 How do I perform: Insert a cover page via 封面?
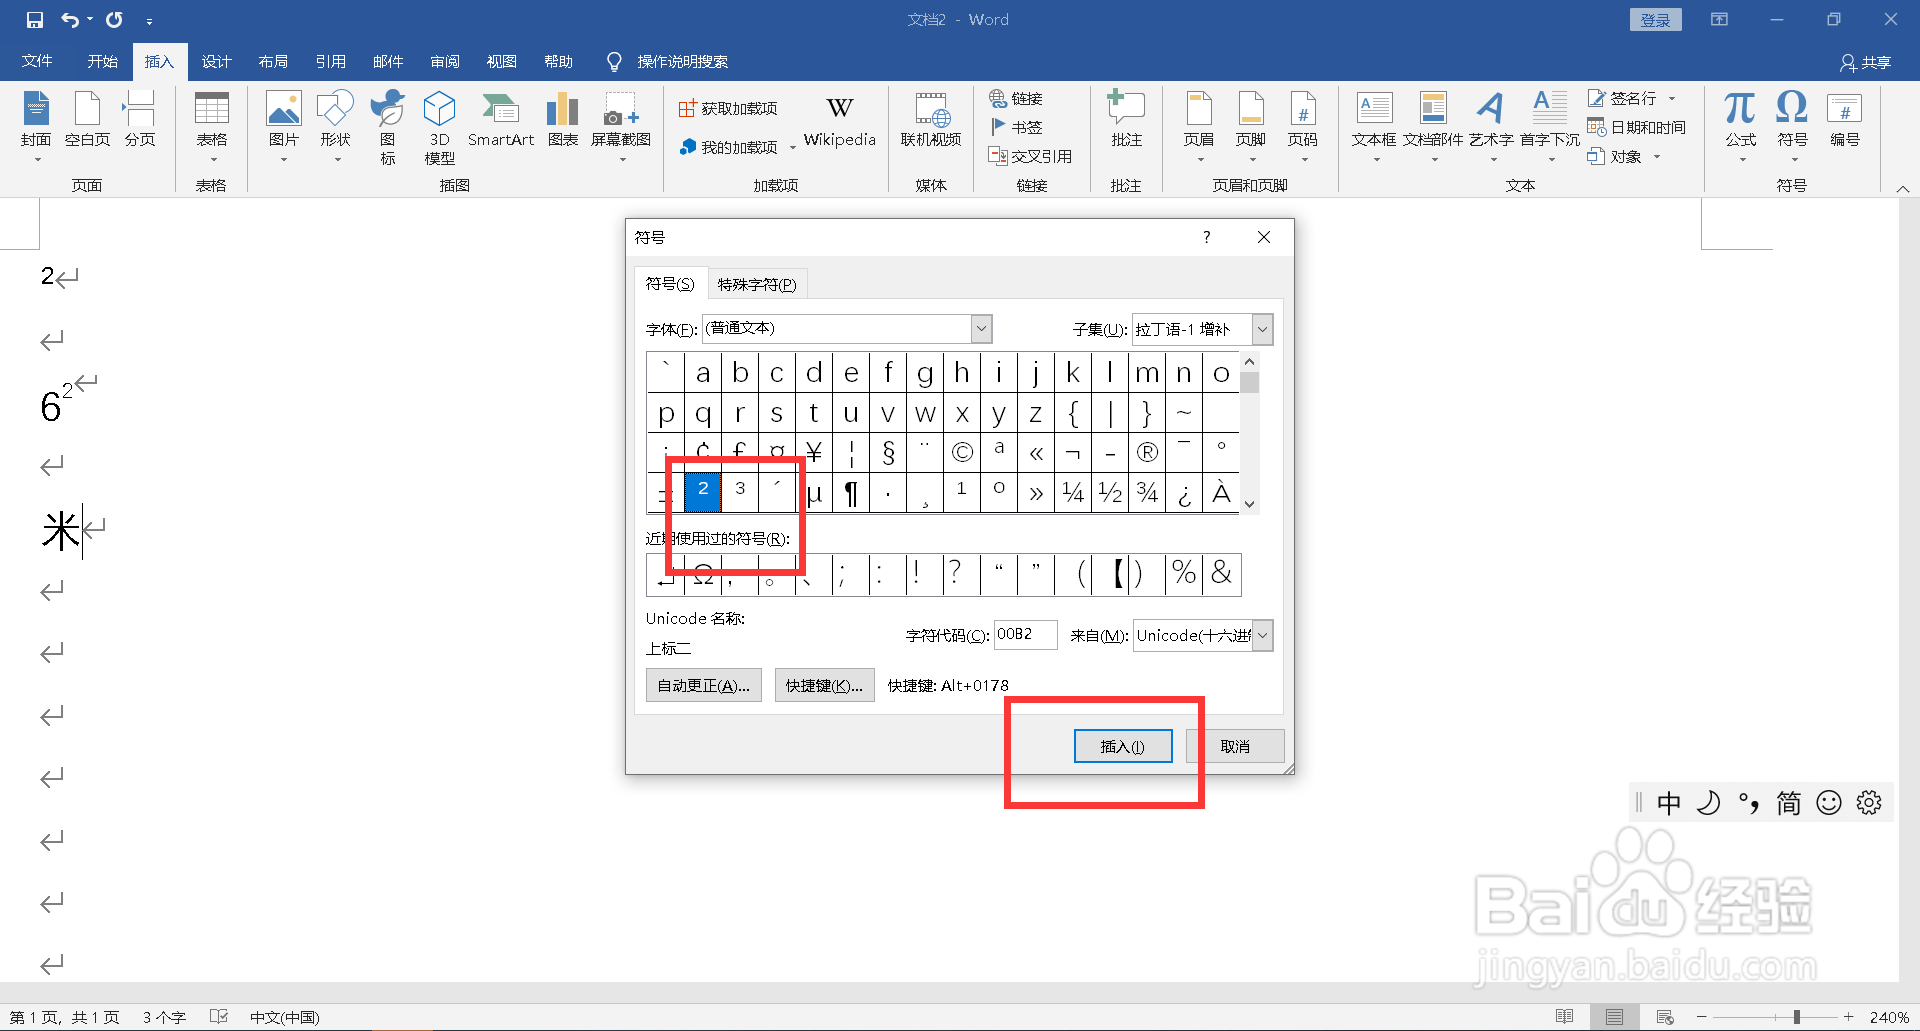[36, 126]
